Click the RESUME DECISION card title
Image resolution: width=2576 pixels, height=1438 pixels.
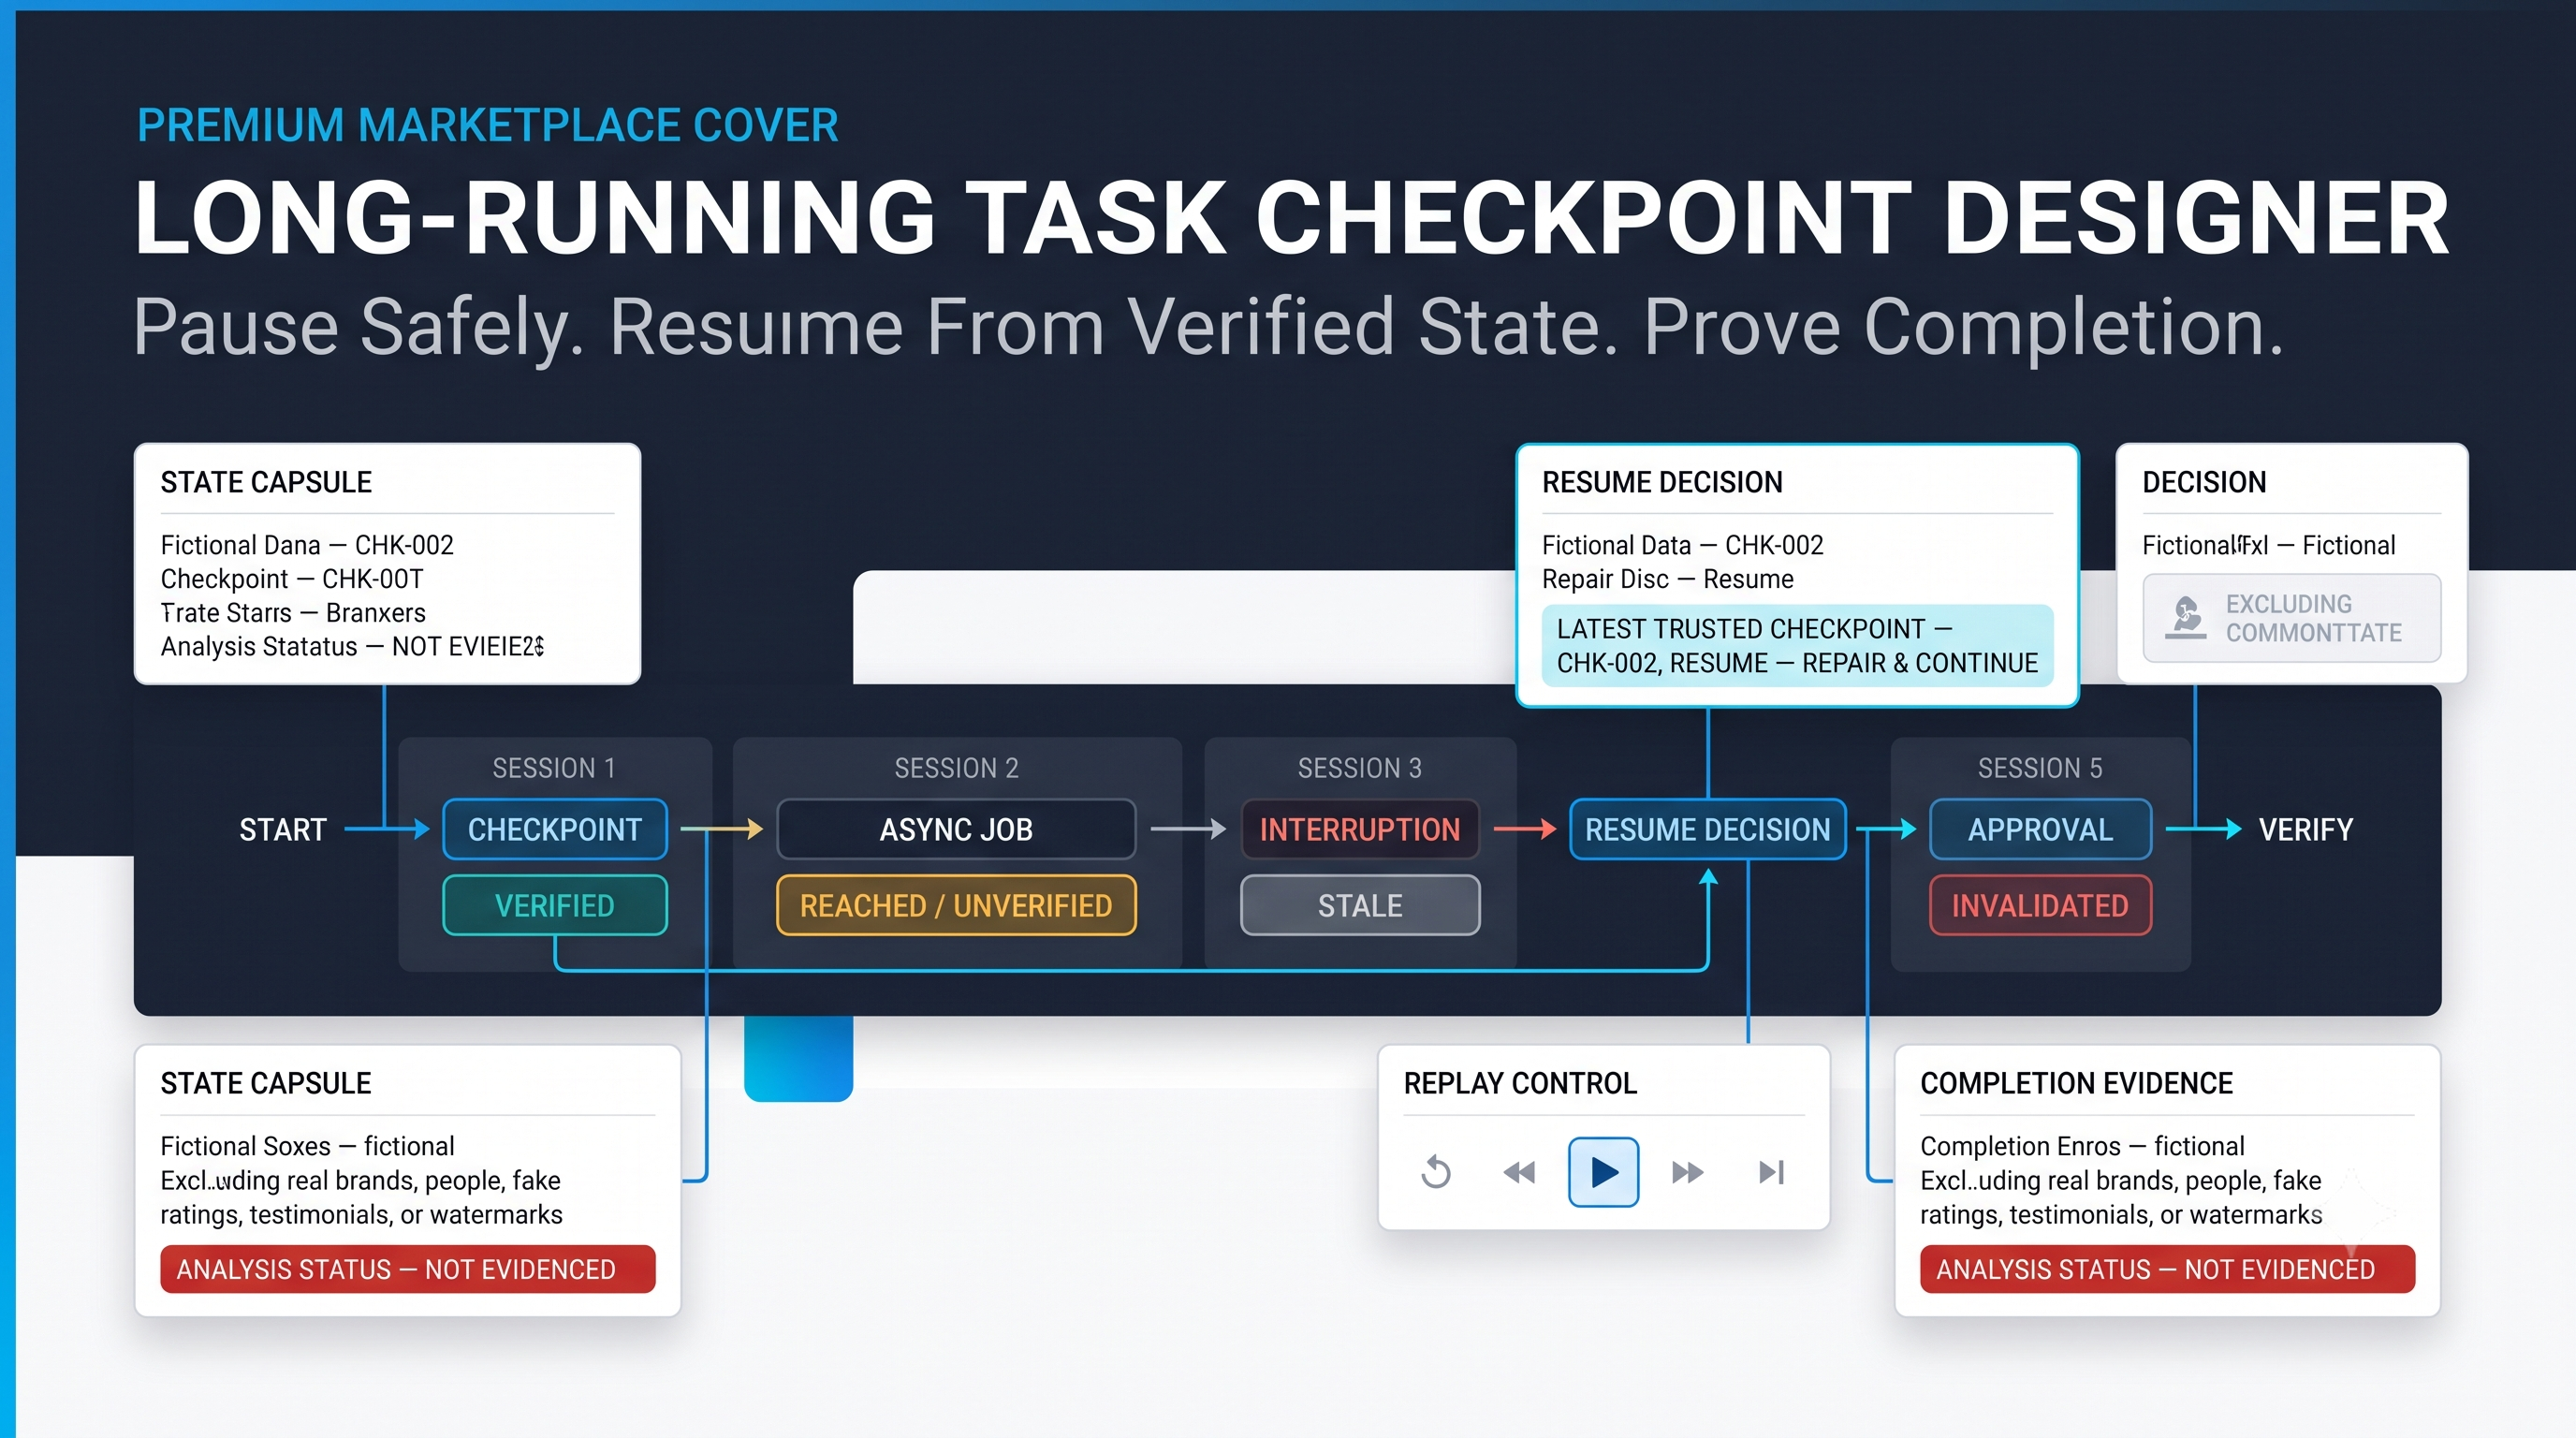(1662, 482)
